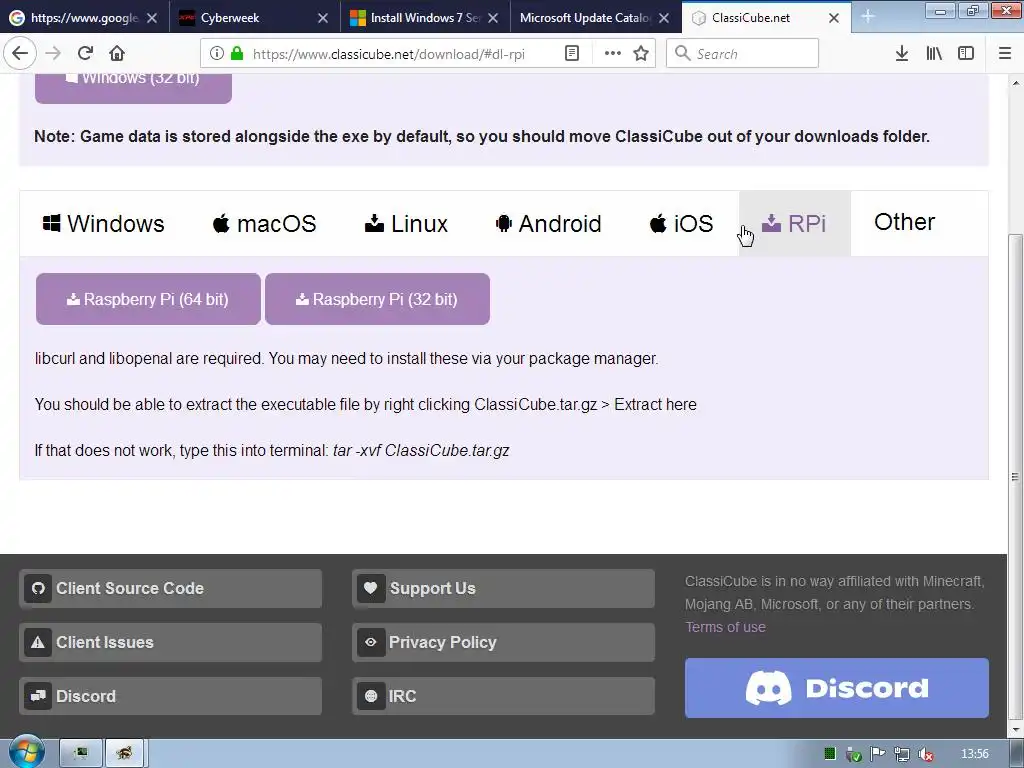Click the Windows (32 bit) download button

coord(133,88)
